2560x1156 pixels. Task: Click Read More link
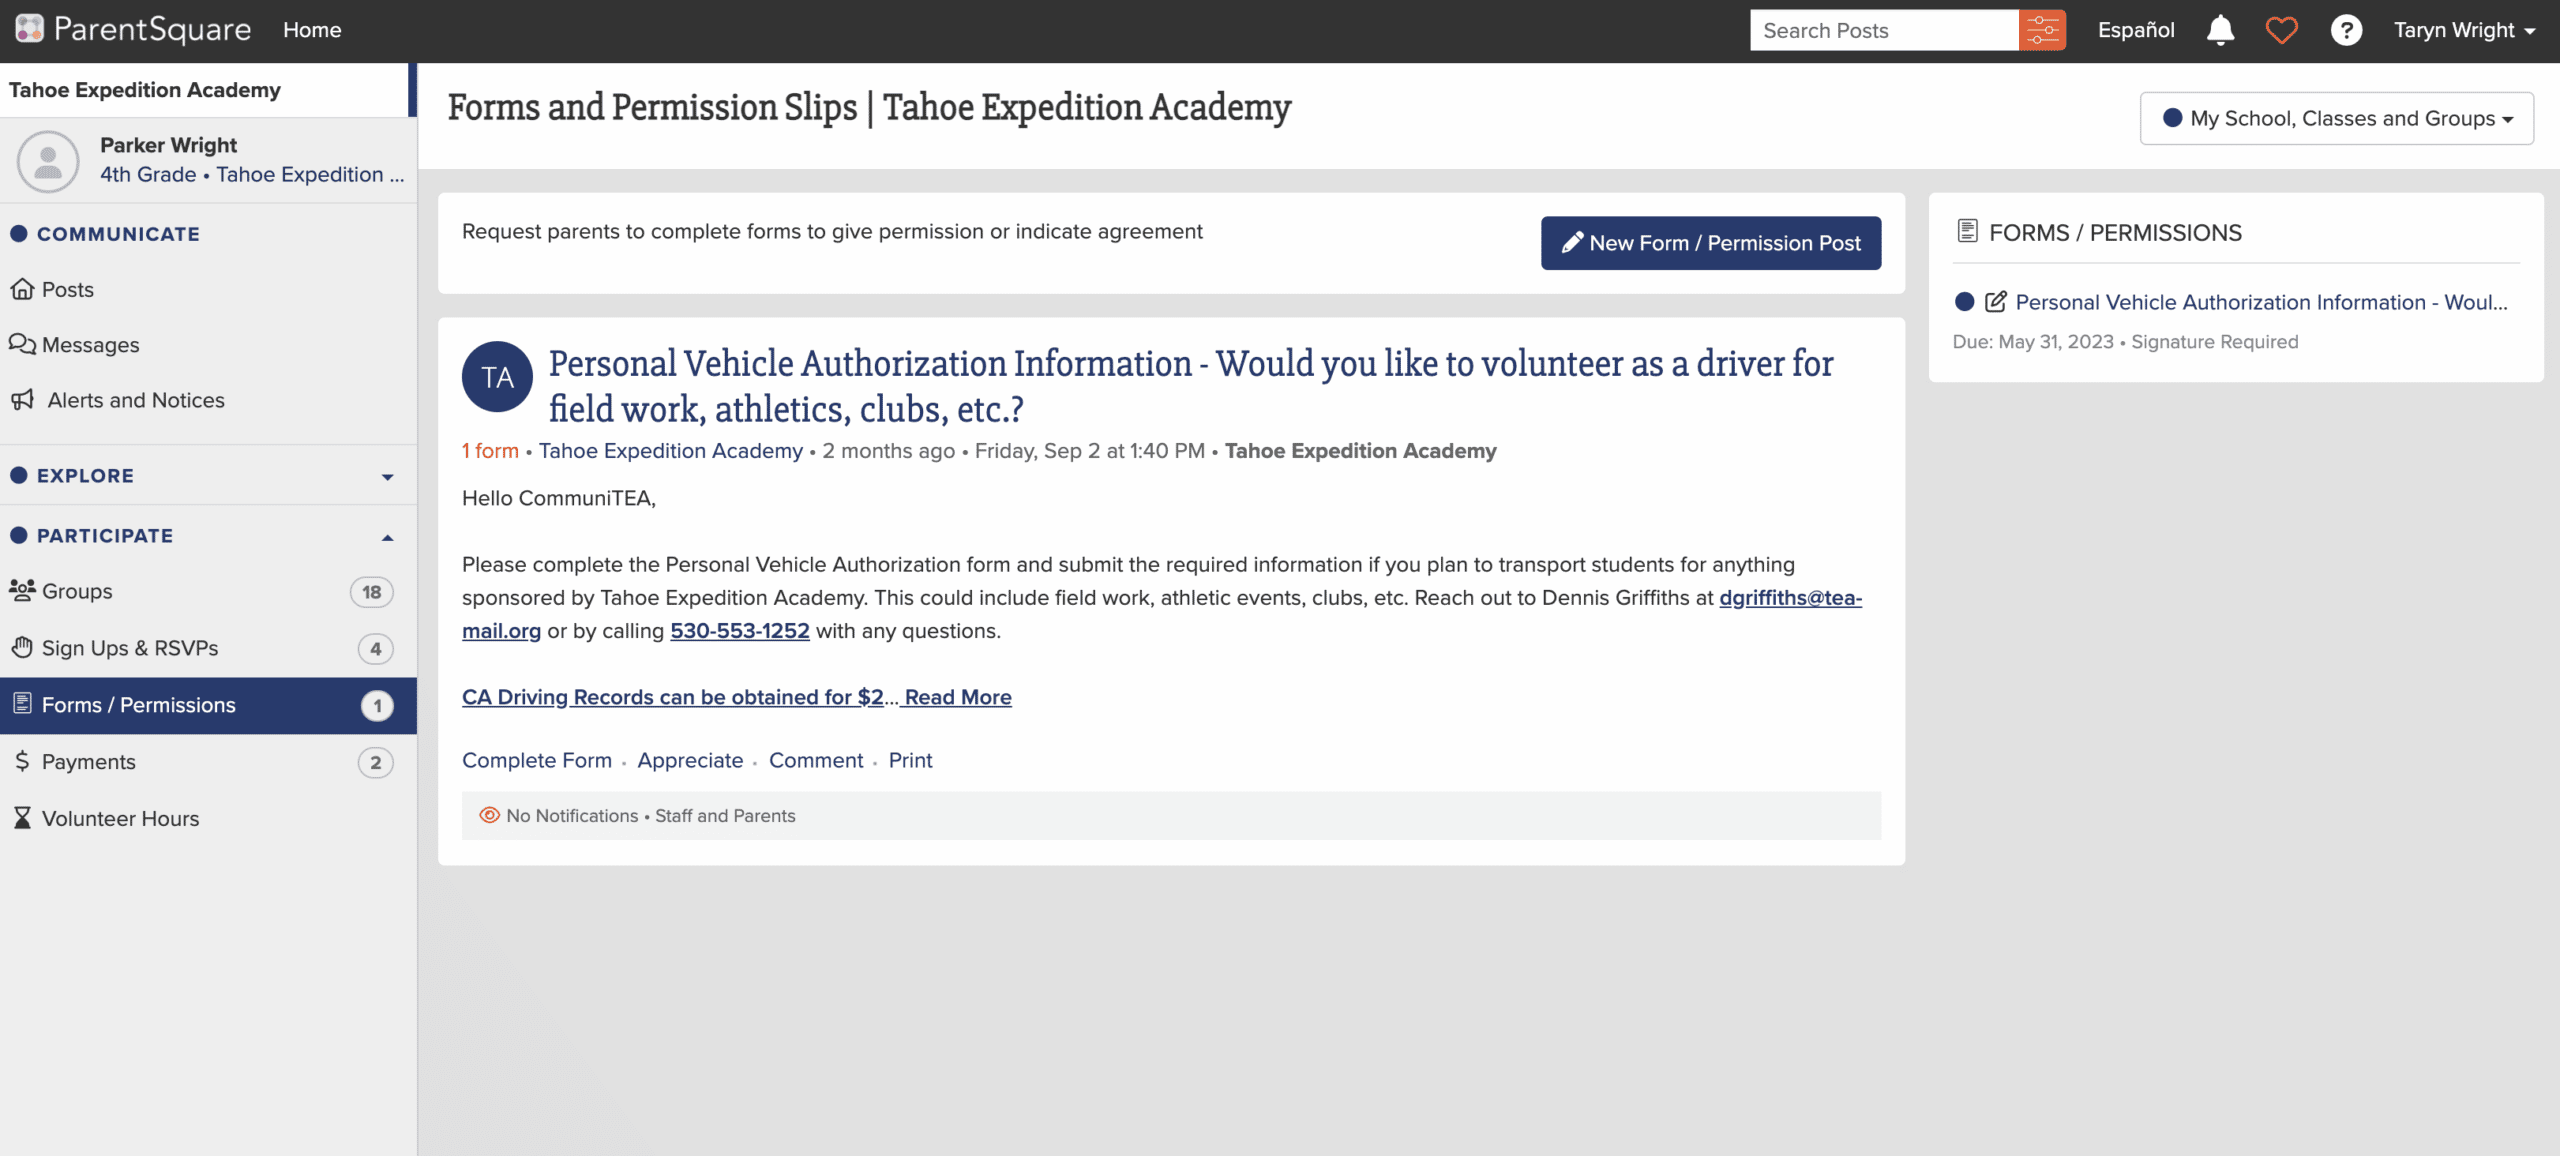click(x=958, y=697)
